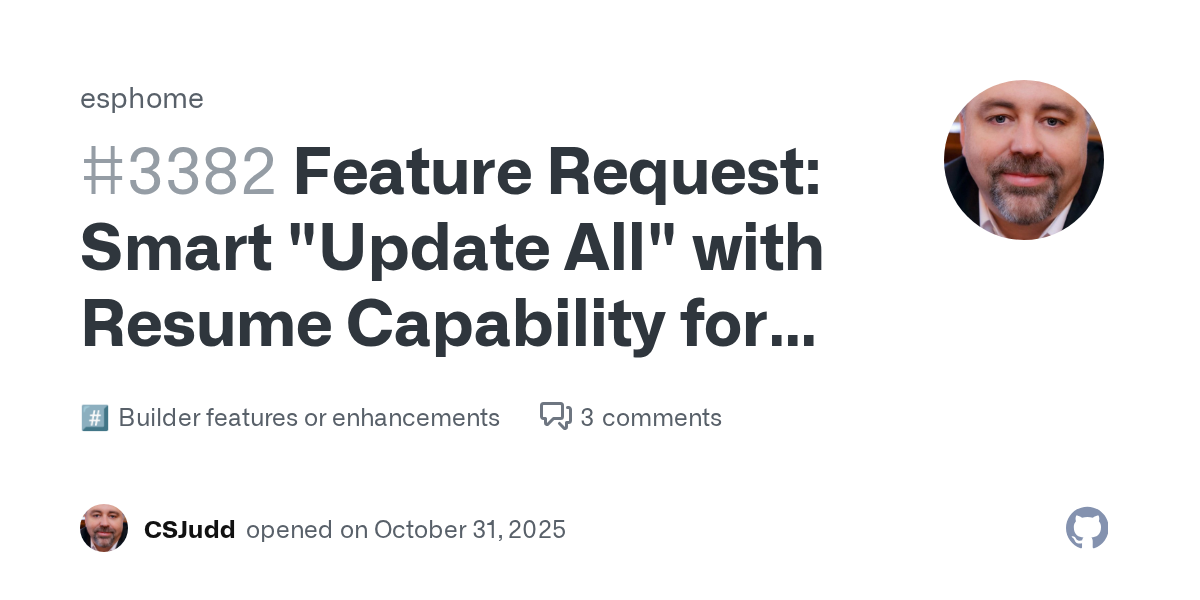Viewport: 1200px width, 600px height.
Task: Open "Builder features or enhancements" category
Action: click(x=309, y=418)
